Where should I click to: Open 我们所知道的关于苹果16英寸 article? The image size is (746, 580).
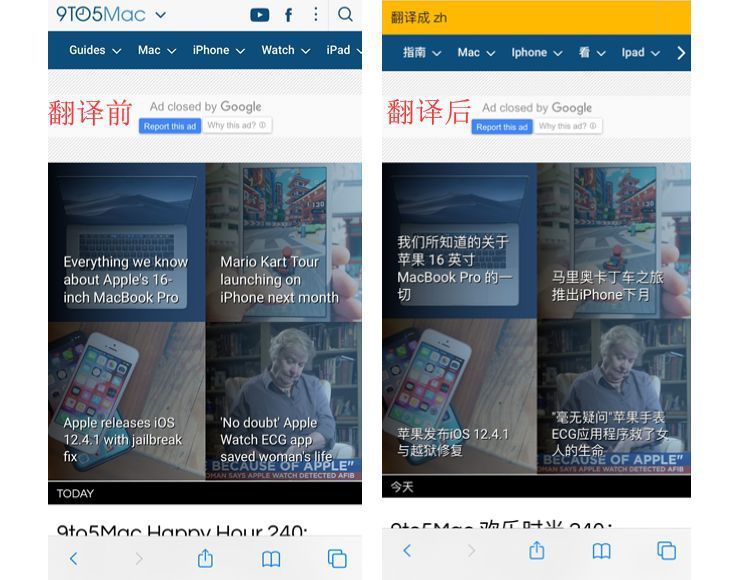(x=460, y=241)
